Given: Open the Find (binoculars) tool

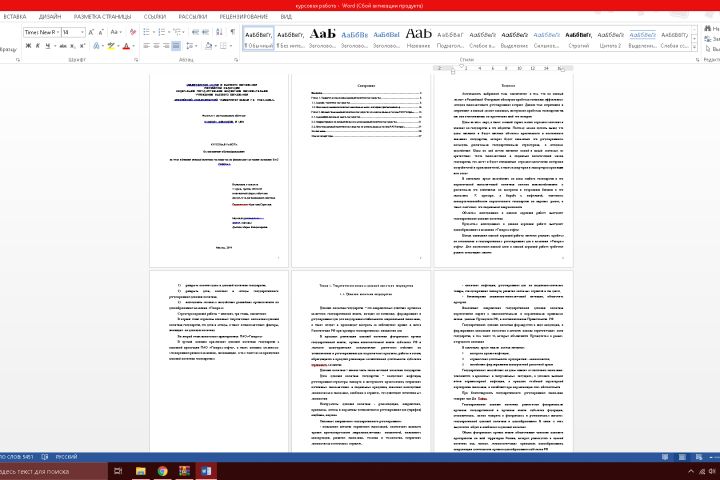Looking at the screenshot, I should coord(712,29).
